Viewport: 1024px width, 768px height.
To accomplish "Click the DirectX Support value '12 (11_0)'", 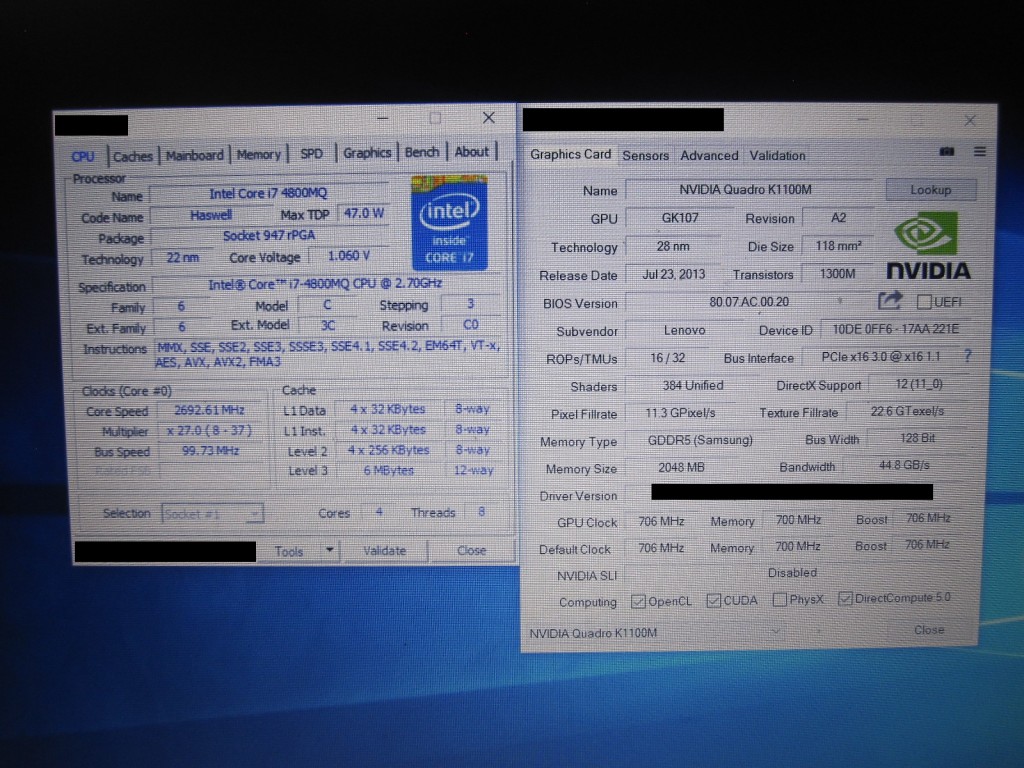I will point(918,384).
